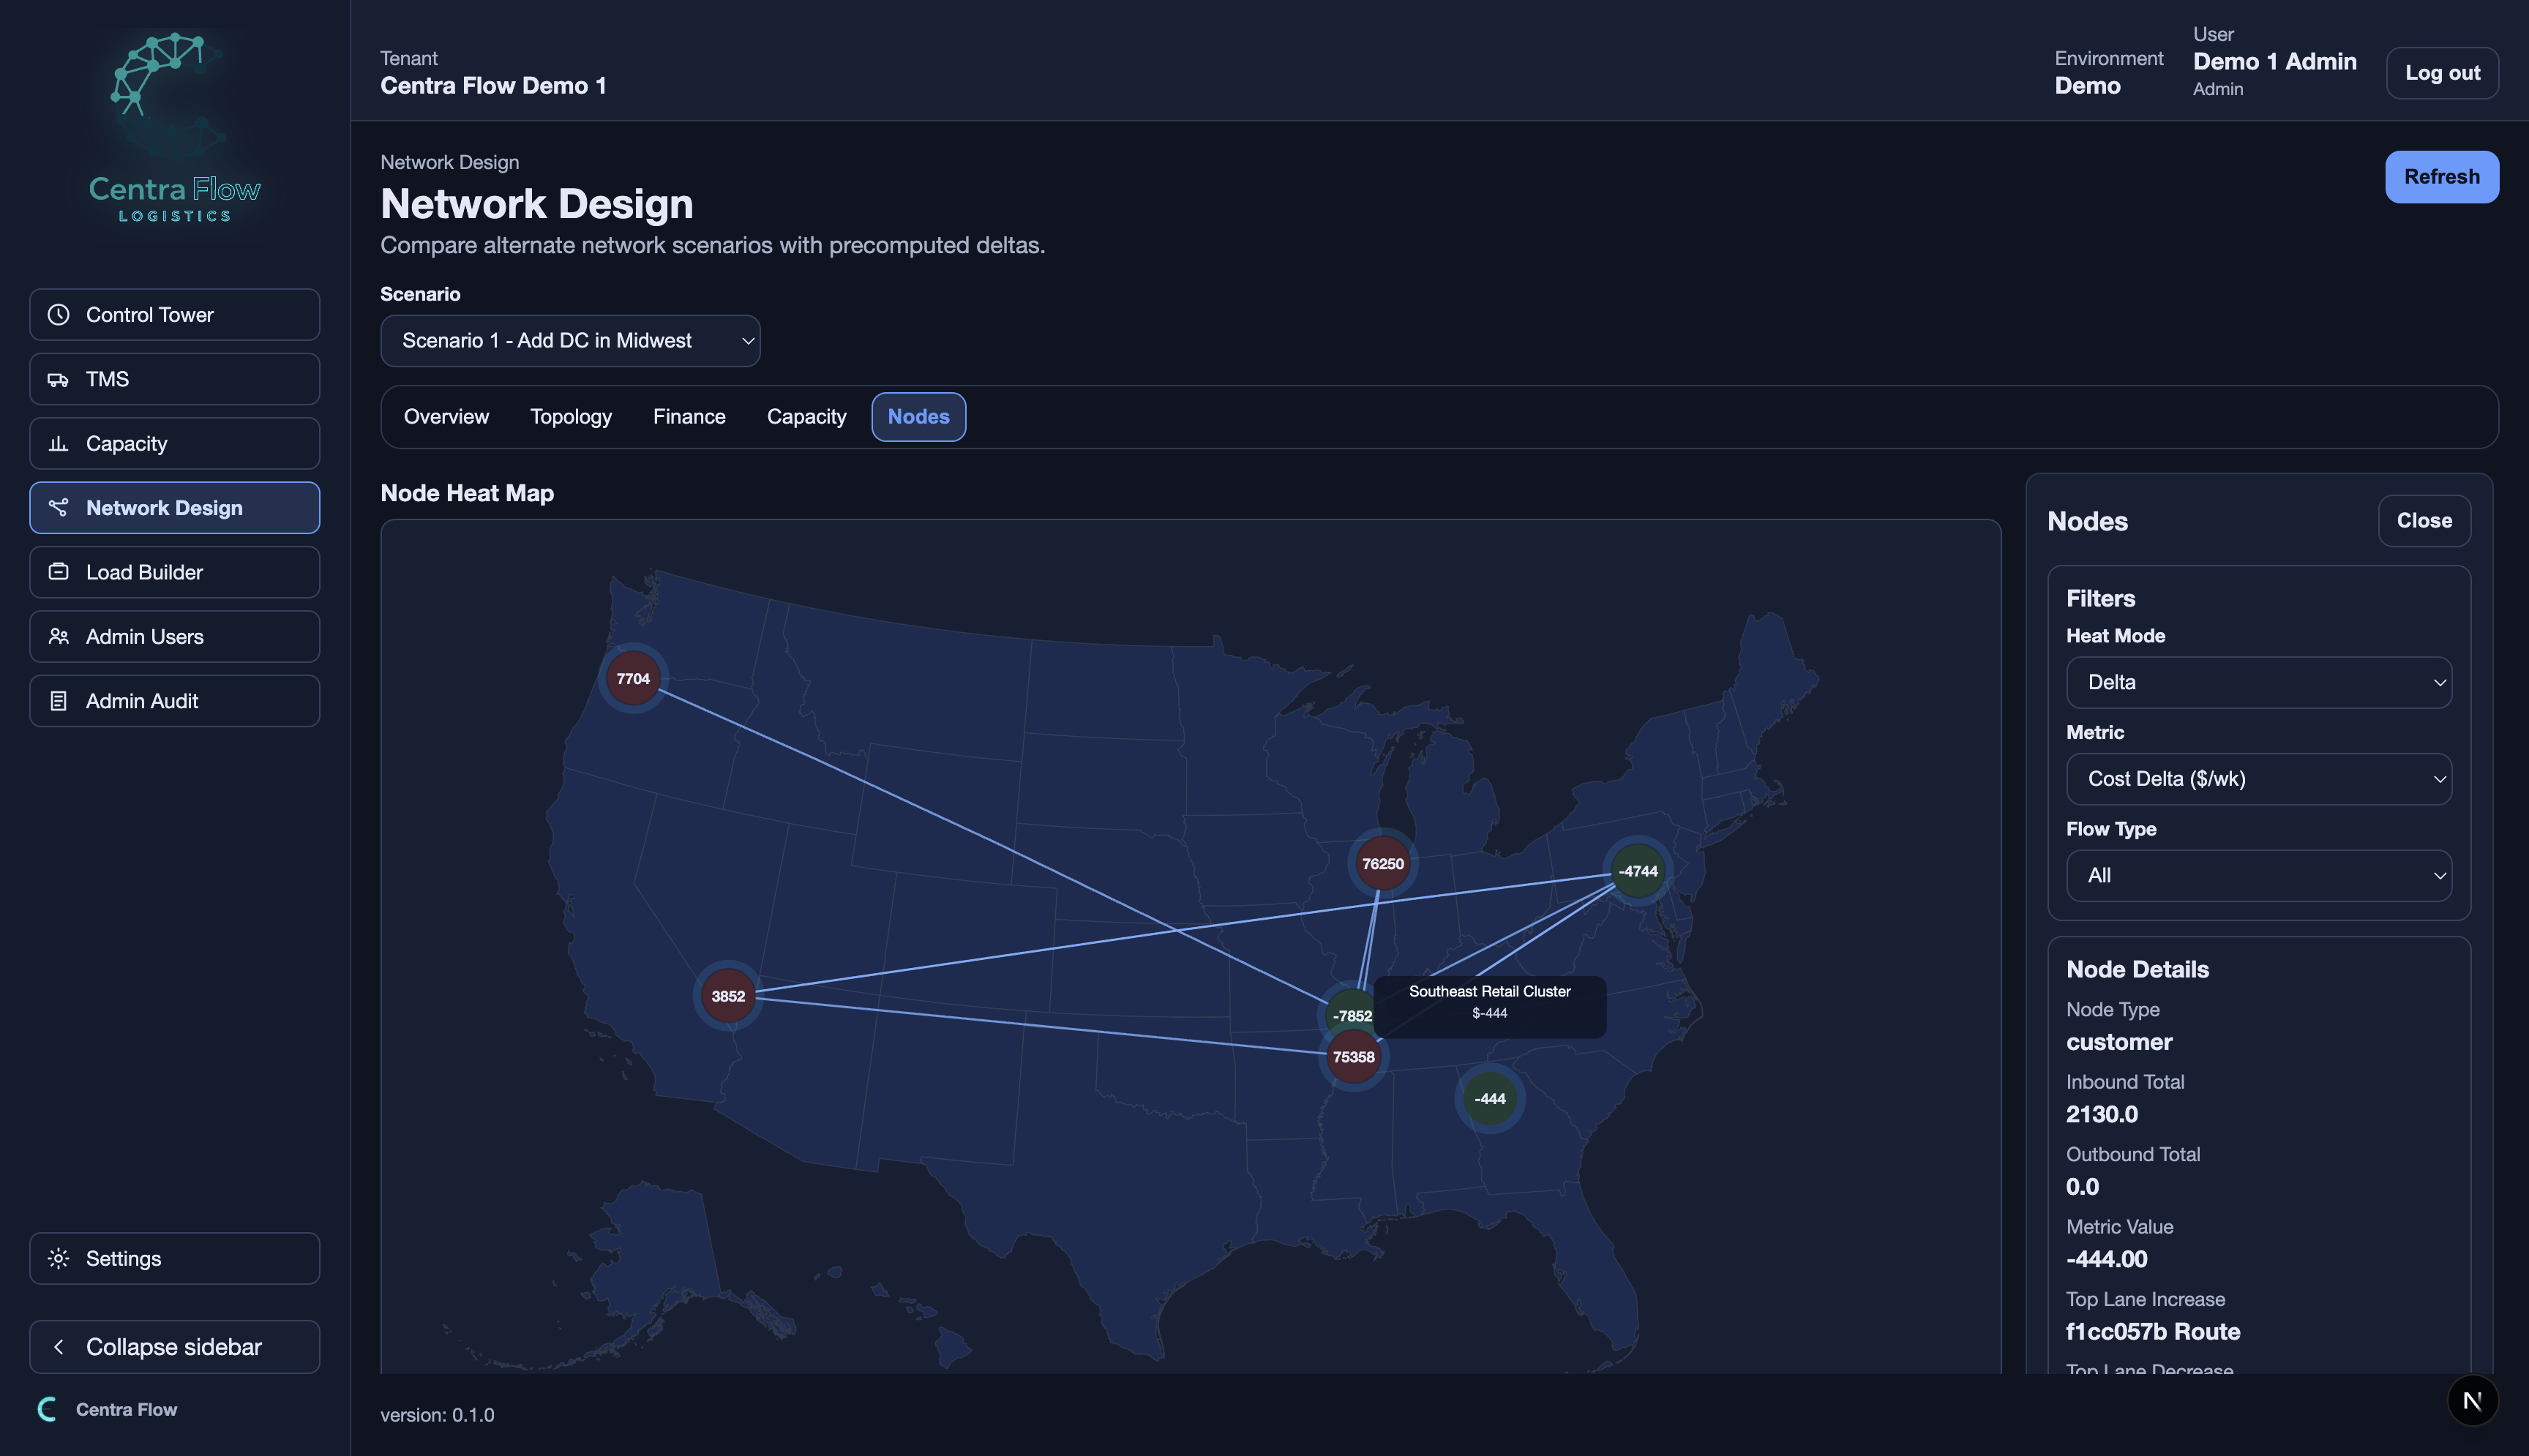
Task: Select the Network Design nodes icon
Action: click(58, 507)
